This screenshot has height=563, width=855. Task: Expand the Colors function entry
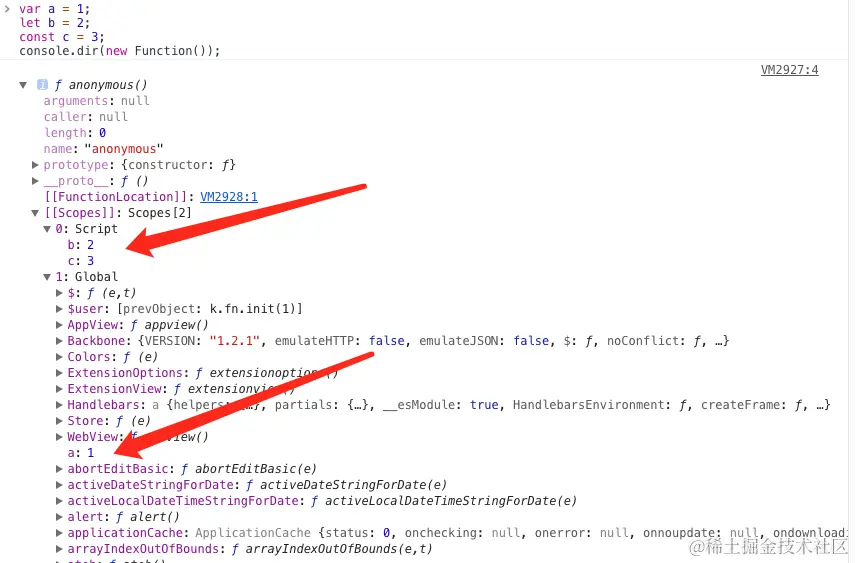(x=59, y=357)
